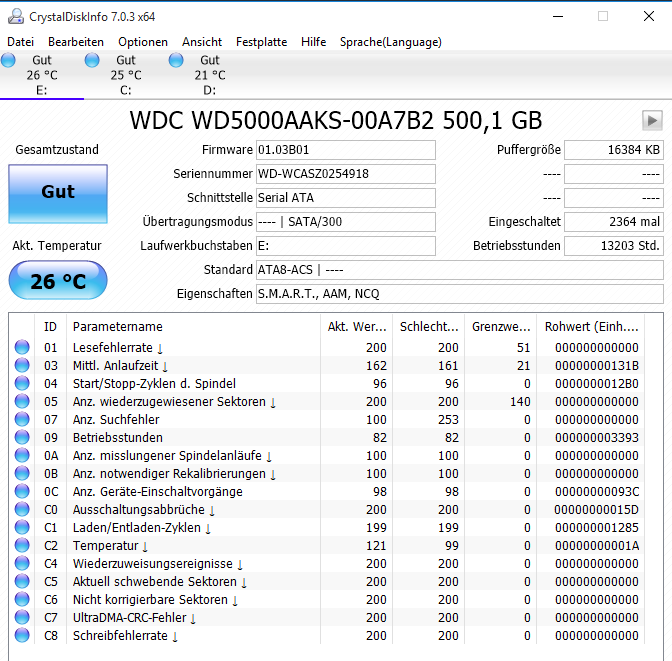The image size is (672, 661).
Task: Click status orb of Anz. Suchfehler row
Action: tap(22, 419)
